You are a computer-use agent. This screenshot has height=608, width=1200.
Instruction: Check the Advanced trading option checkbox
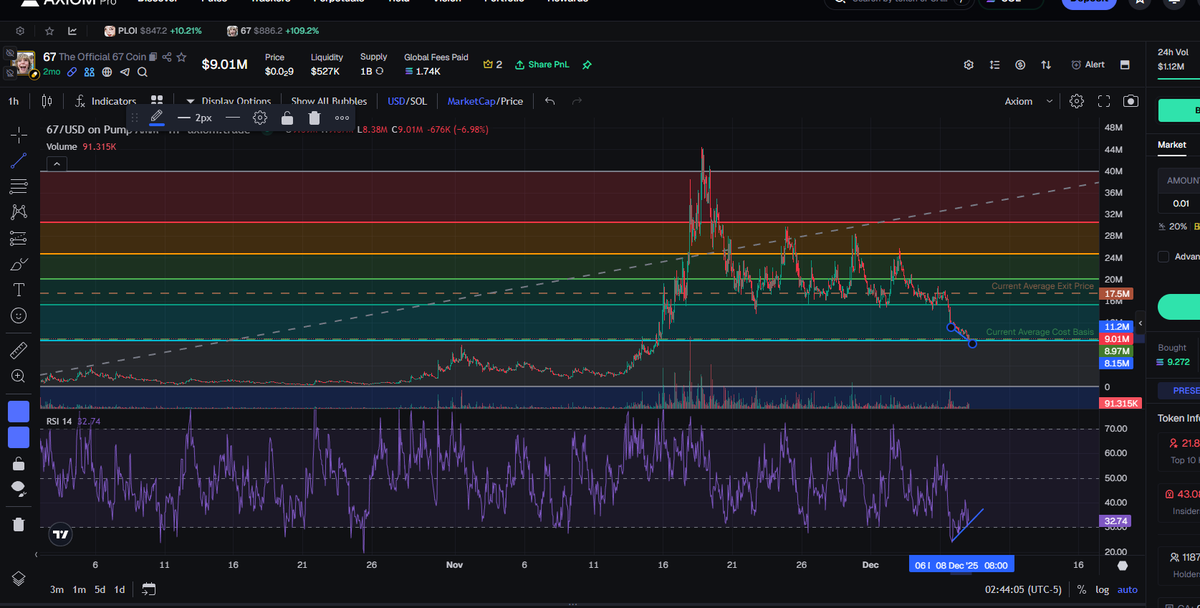pos(1164,257)
